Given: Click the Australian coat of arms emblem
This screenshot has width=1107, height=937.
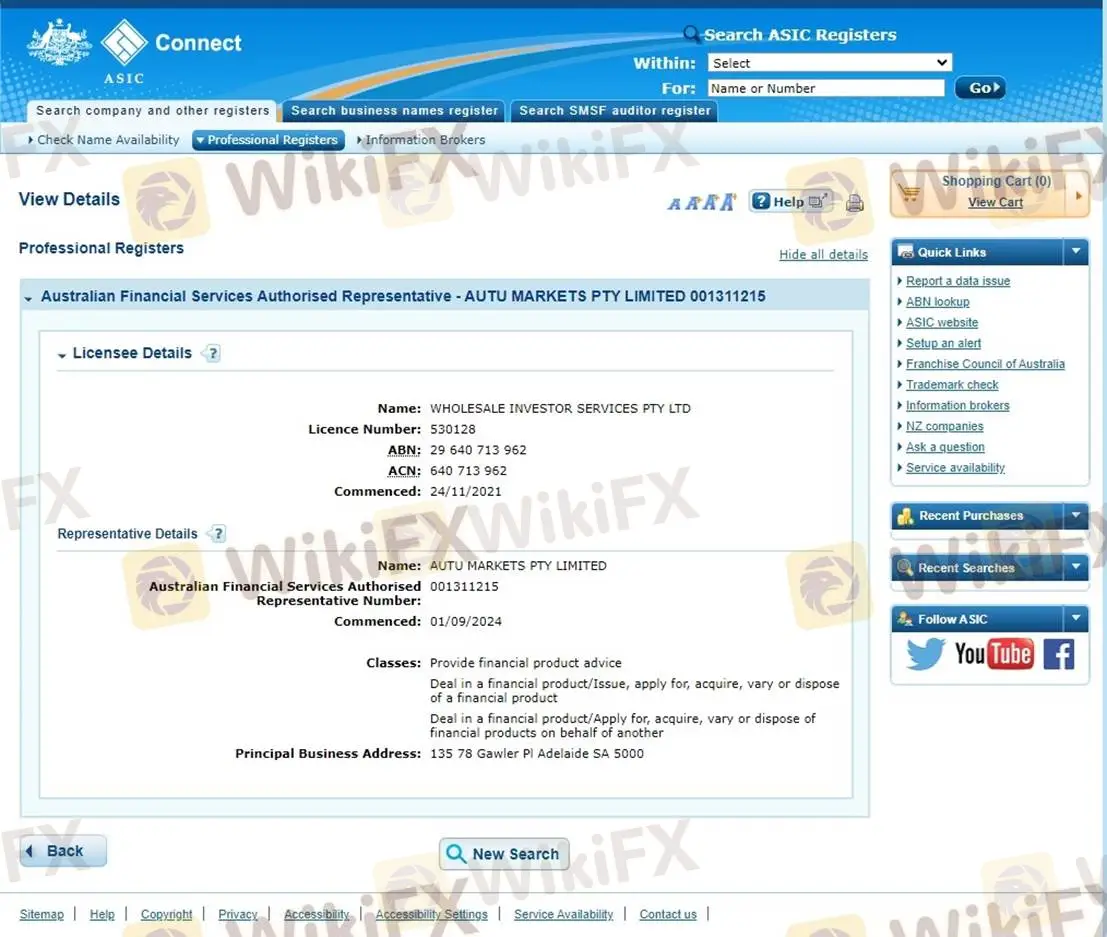Looking at the screenshot, I should [x=59, y=42].
